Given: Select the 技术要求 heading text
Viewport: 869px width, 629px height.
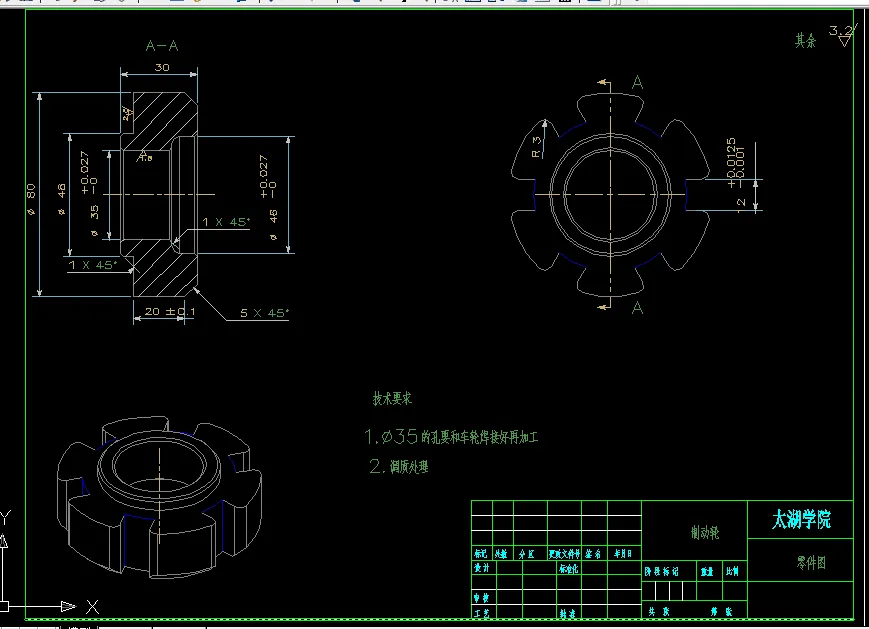Looking at the screenshot, I should [392, 398].
